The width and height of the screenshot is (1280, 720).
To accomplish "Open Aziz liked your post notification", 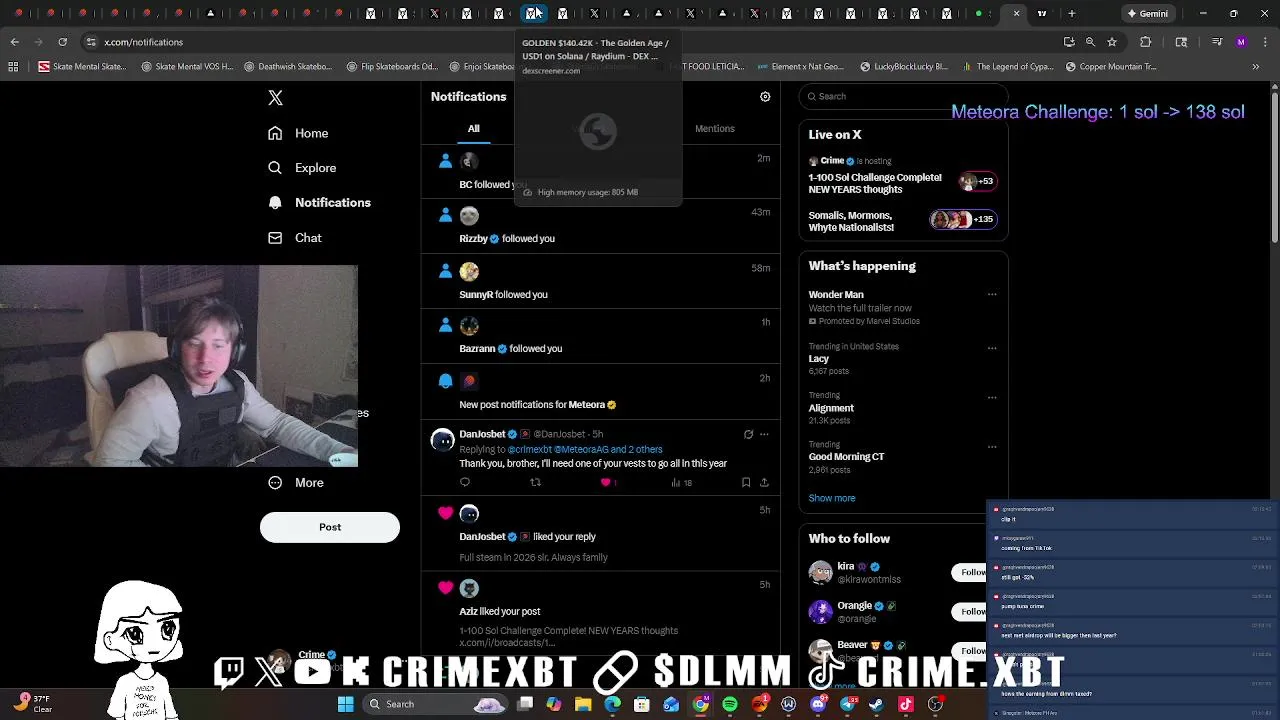I will (600, 612).
